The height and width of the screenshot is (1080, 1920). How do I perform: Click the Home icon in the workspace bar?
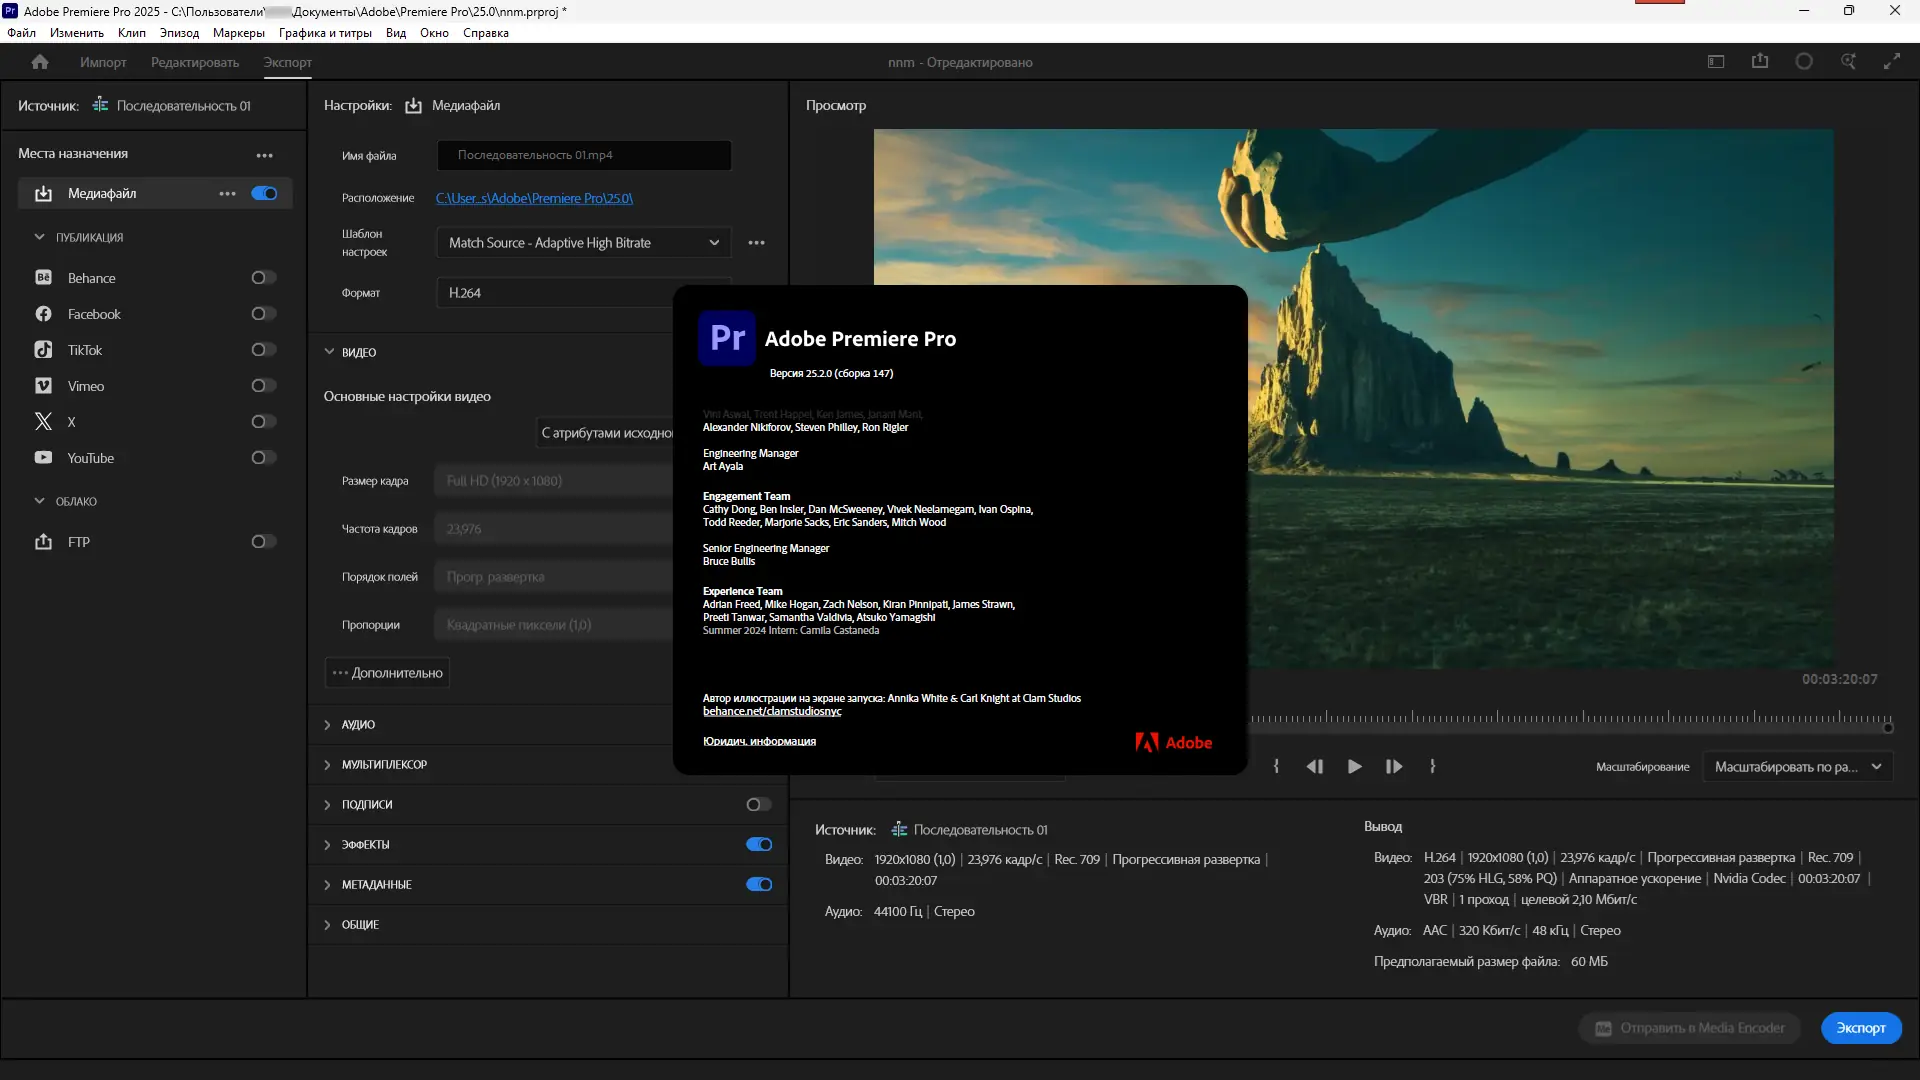coord(40,62)
